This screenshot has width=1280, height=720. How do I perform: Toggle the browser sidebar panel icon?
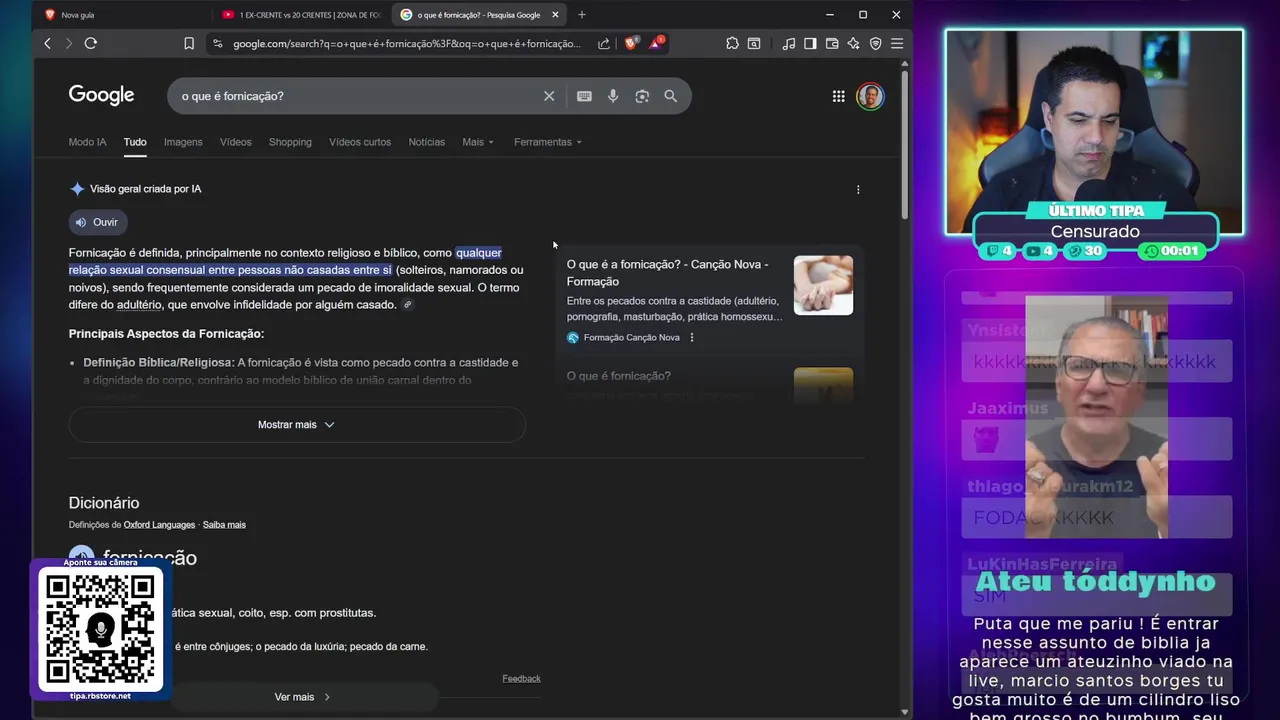(x=810, y=43)
